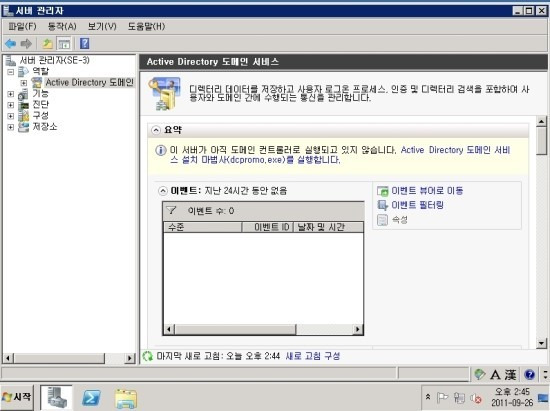Select the 진단 tree node
This screenshot has width=550, height=411.
click(40, 105)
